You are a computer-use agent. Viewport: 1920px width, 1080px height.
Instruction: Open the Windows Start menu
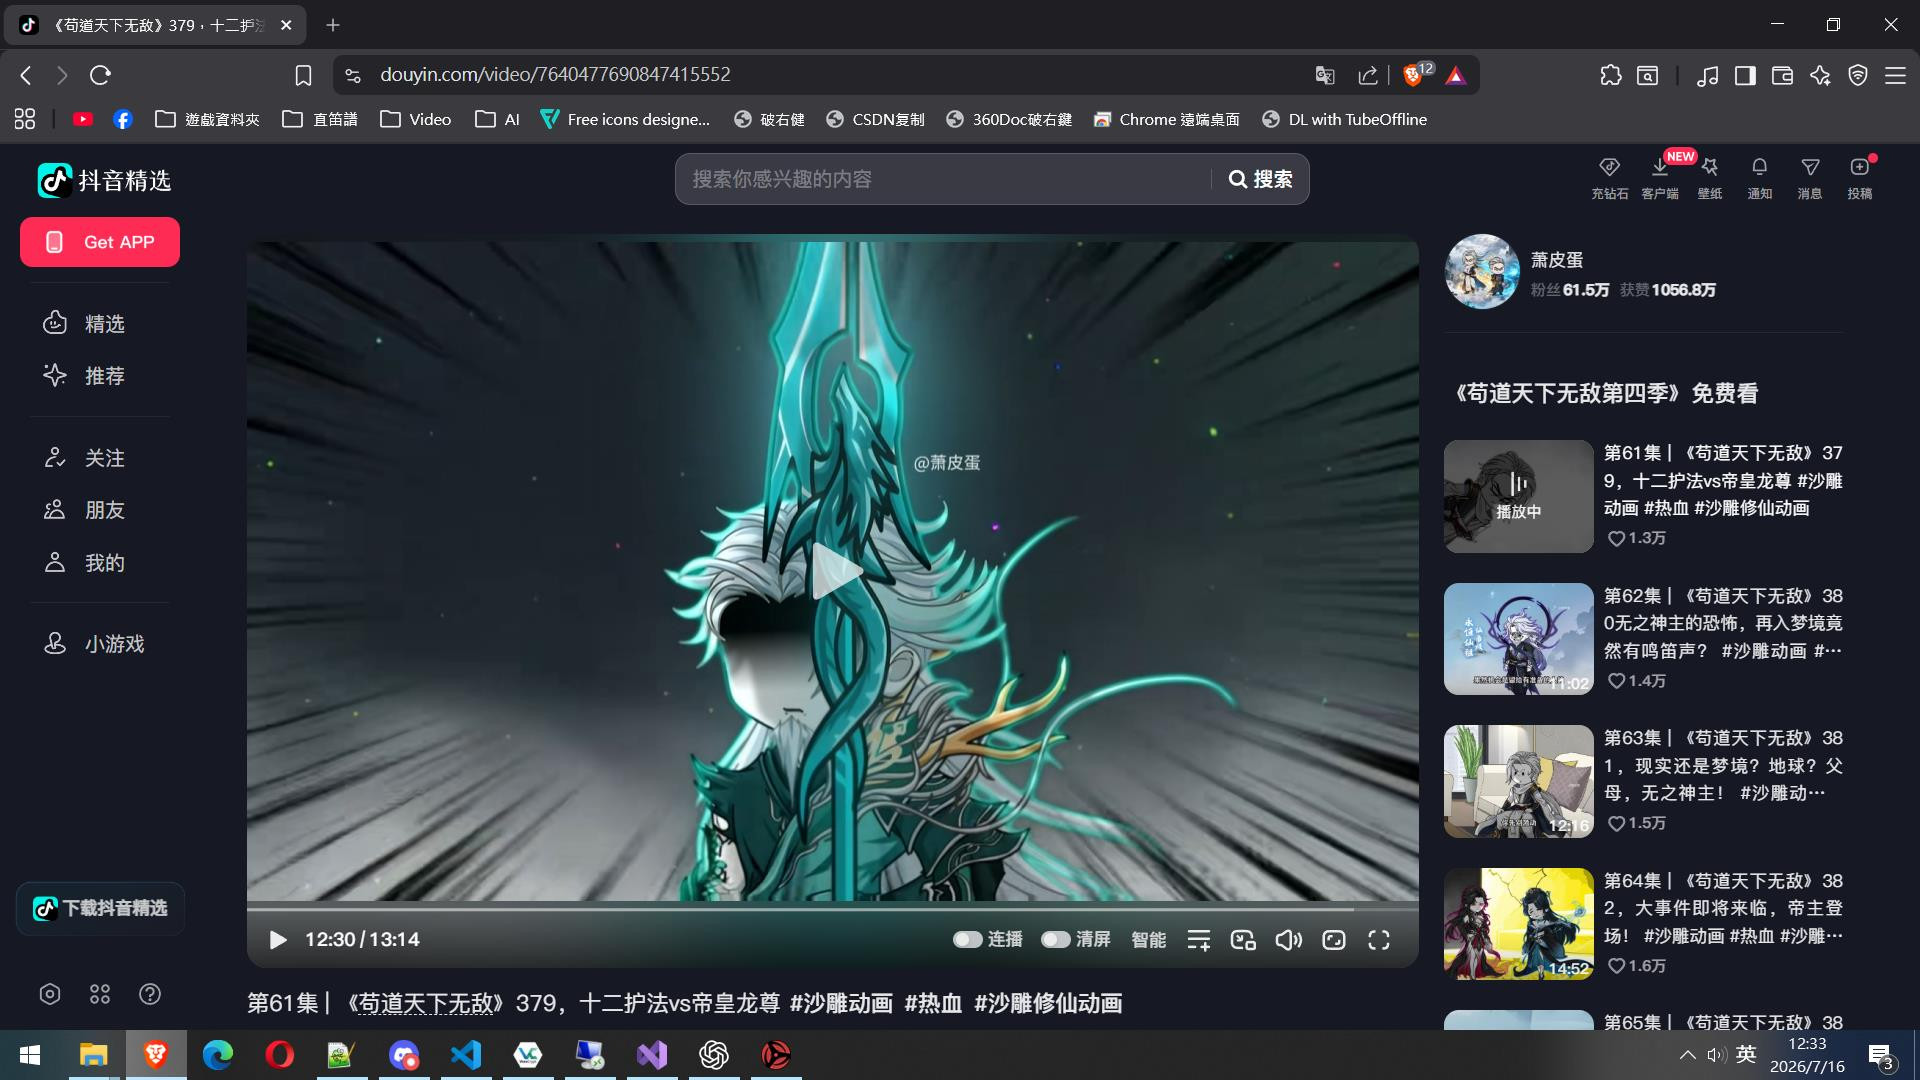[x=30, y=1055]
